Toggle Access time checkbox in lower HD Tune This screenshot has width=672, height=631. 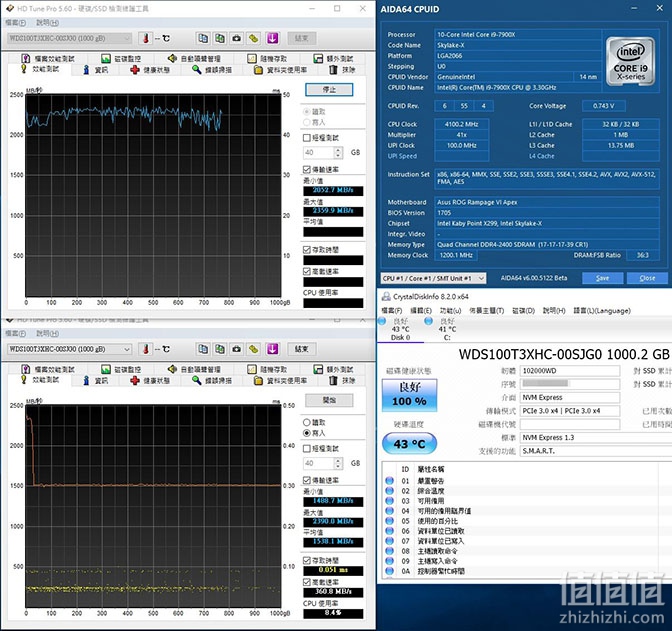pos(306,561)
